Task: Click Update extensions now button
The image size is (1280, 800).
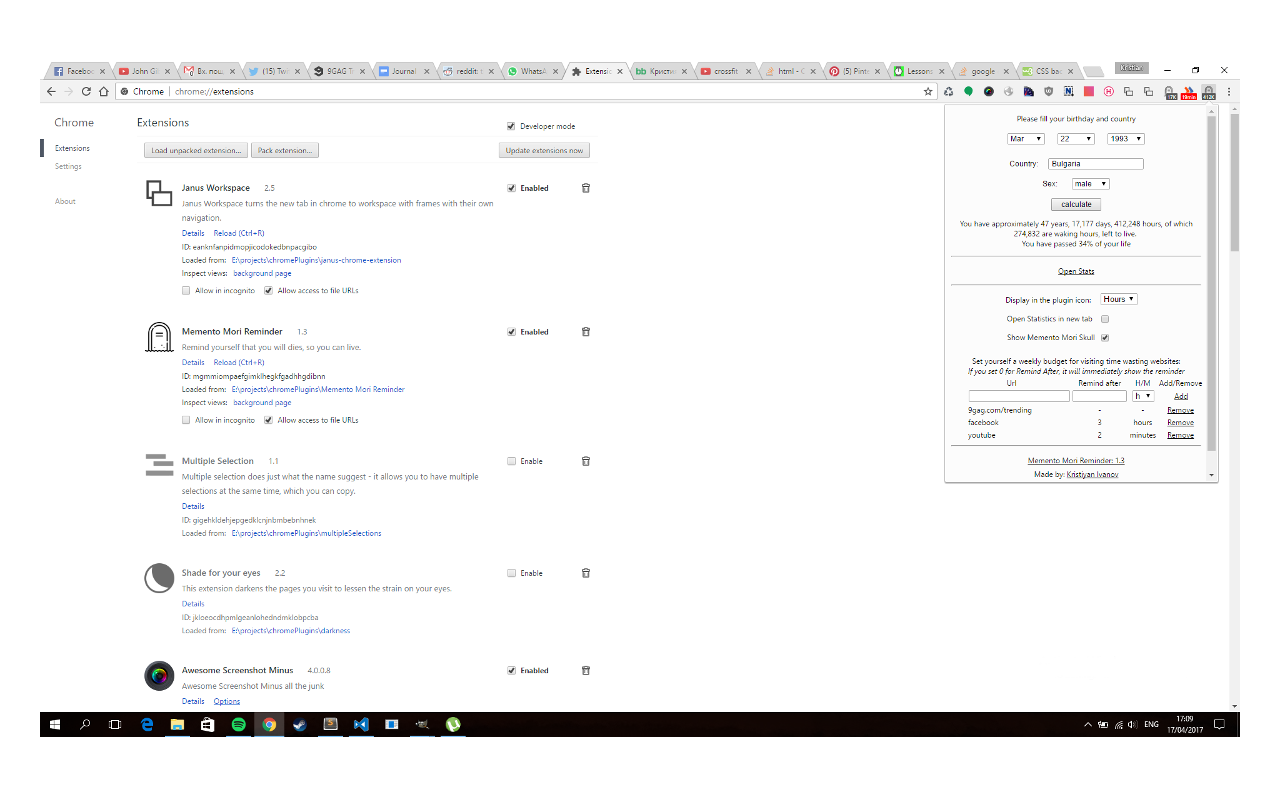Action: (545, 151)
